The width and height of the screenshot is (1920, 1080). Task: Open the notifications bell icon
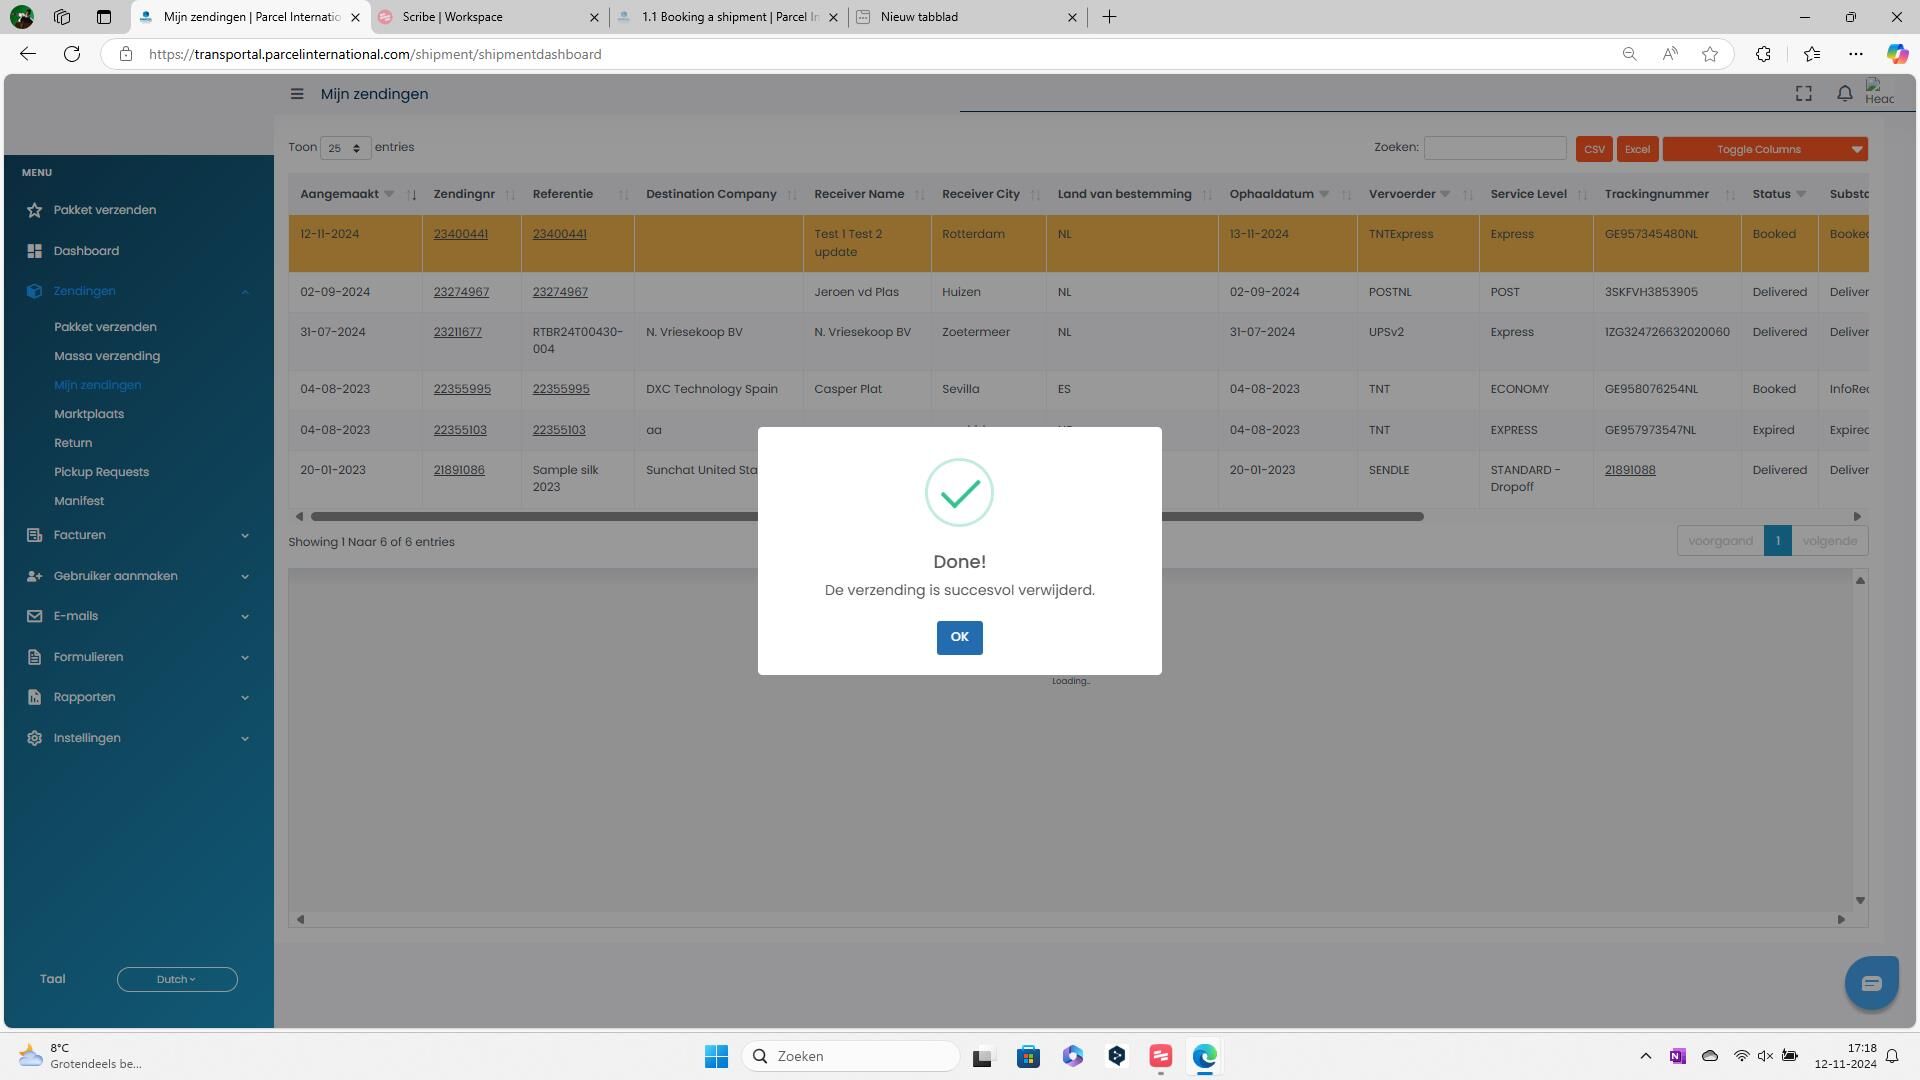(x=1844, y=94)
